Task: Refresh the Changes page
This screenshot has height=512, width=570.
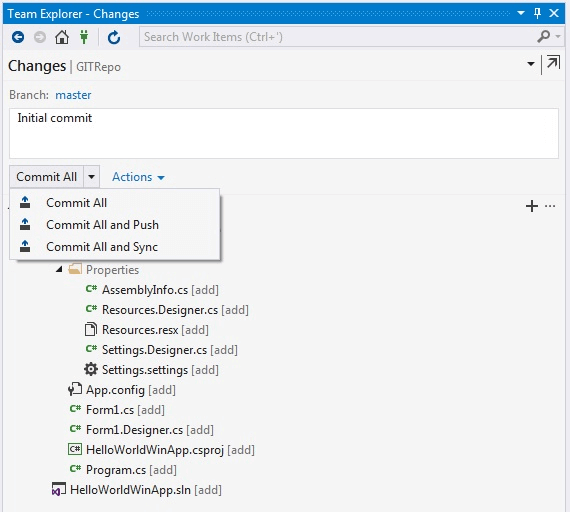Action: coord(114,37)
